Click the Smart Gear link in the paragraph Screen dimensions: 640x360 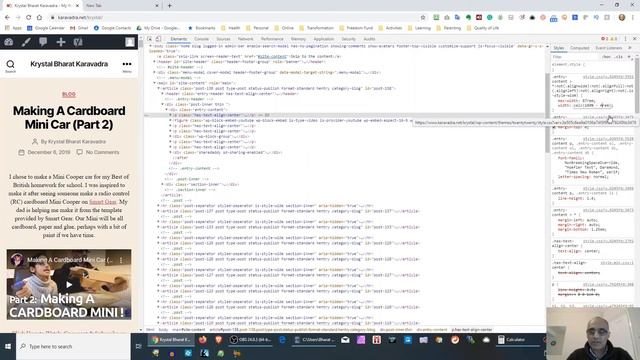[103, 202]
